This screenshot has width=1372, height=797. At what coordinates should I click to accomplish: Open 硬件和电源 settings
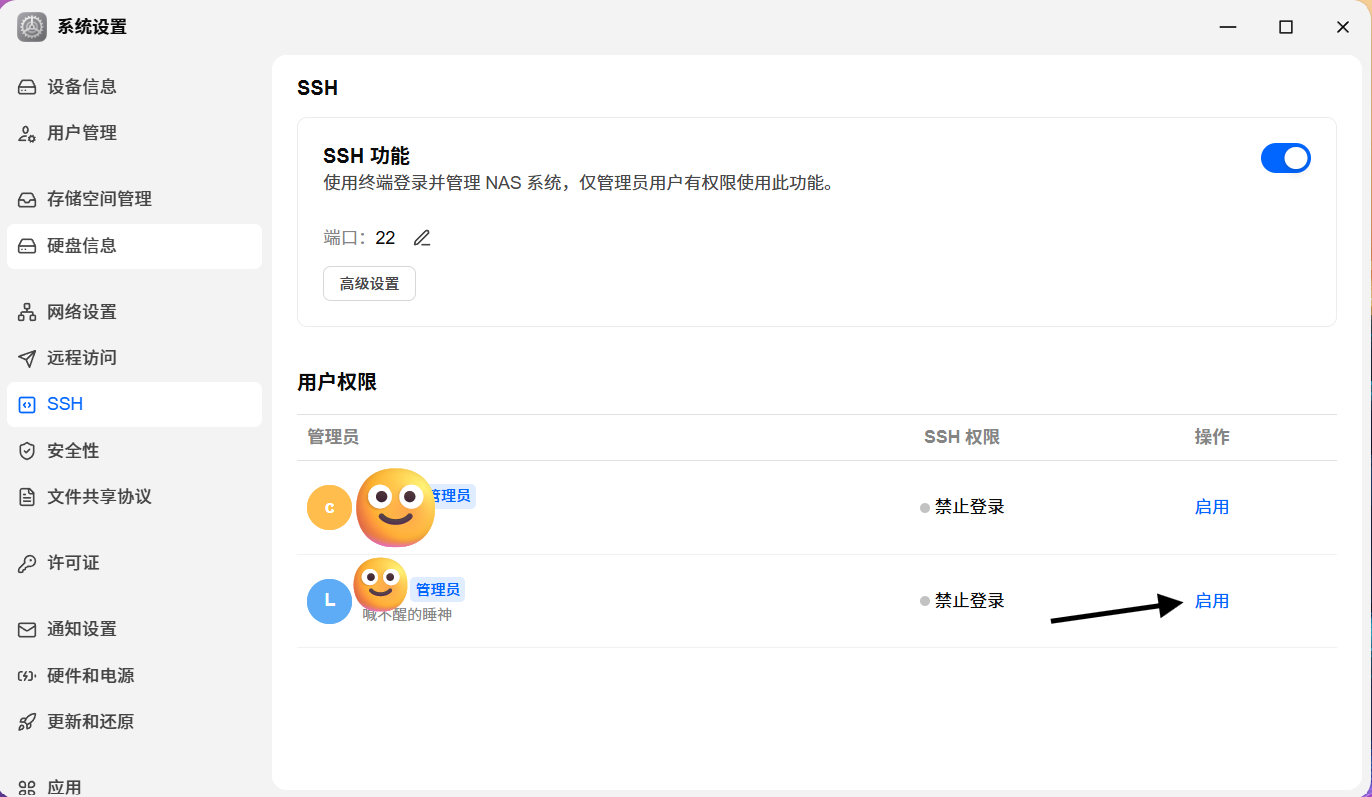134,676
